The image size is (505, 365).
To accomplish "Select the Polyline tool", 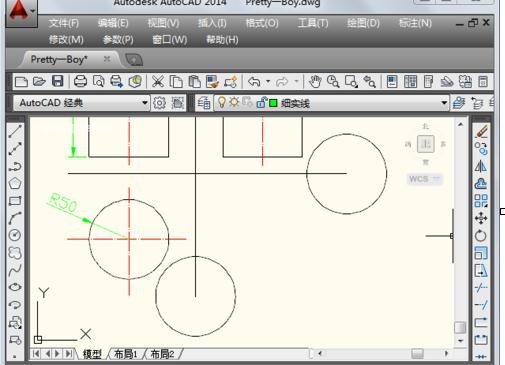I will pyautogui.click(x=15, y=166).
